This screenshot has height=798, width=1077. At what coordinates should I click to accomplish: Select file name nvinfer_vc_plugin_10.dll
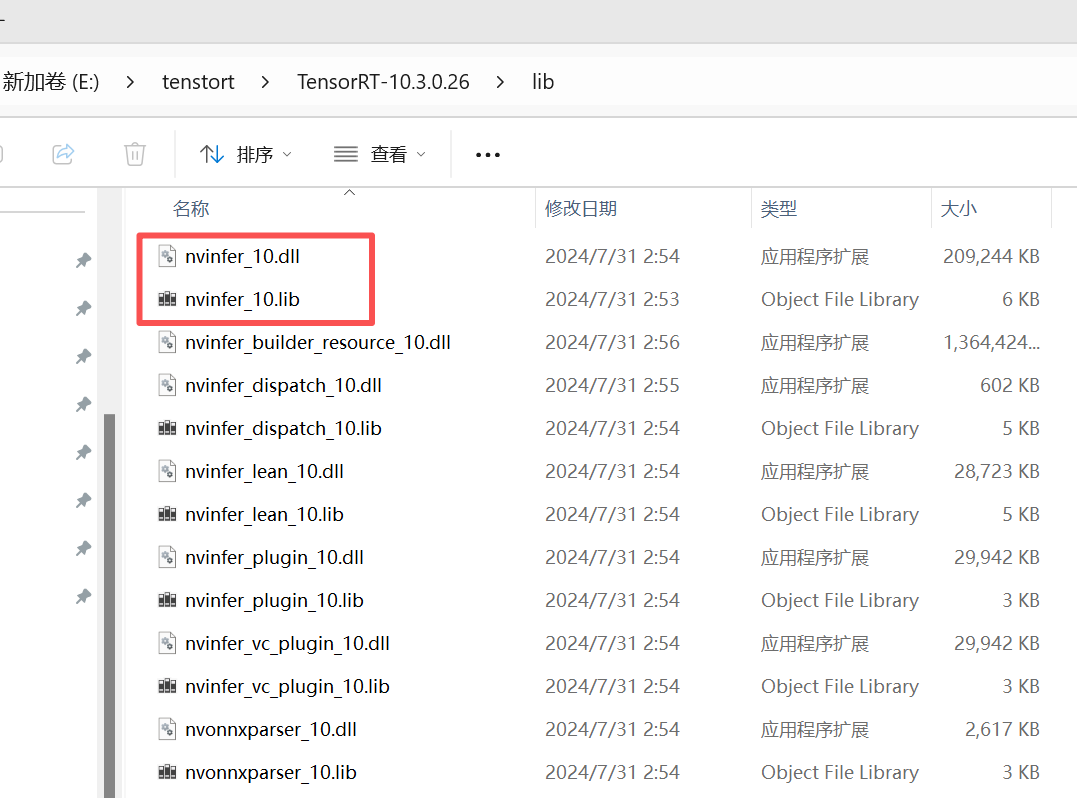point(287,643)
